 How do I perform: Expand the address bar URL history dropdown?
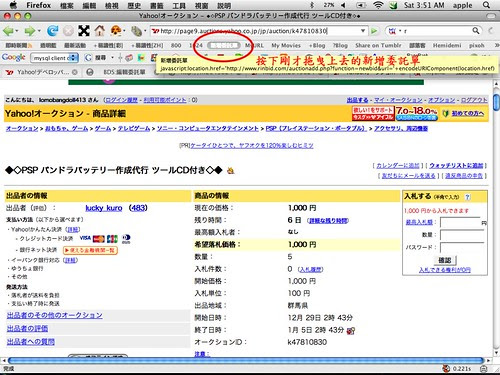[x=363, y=31]
